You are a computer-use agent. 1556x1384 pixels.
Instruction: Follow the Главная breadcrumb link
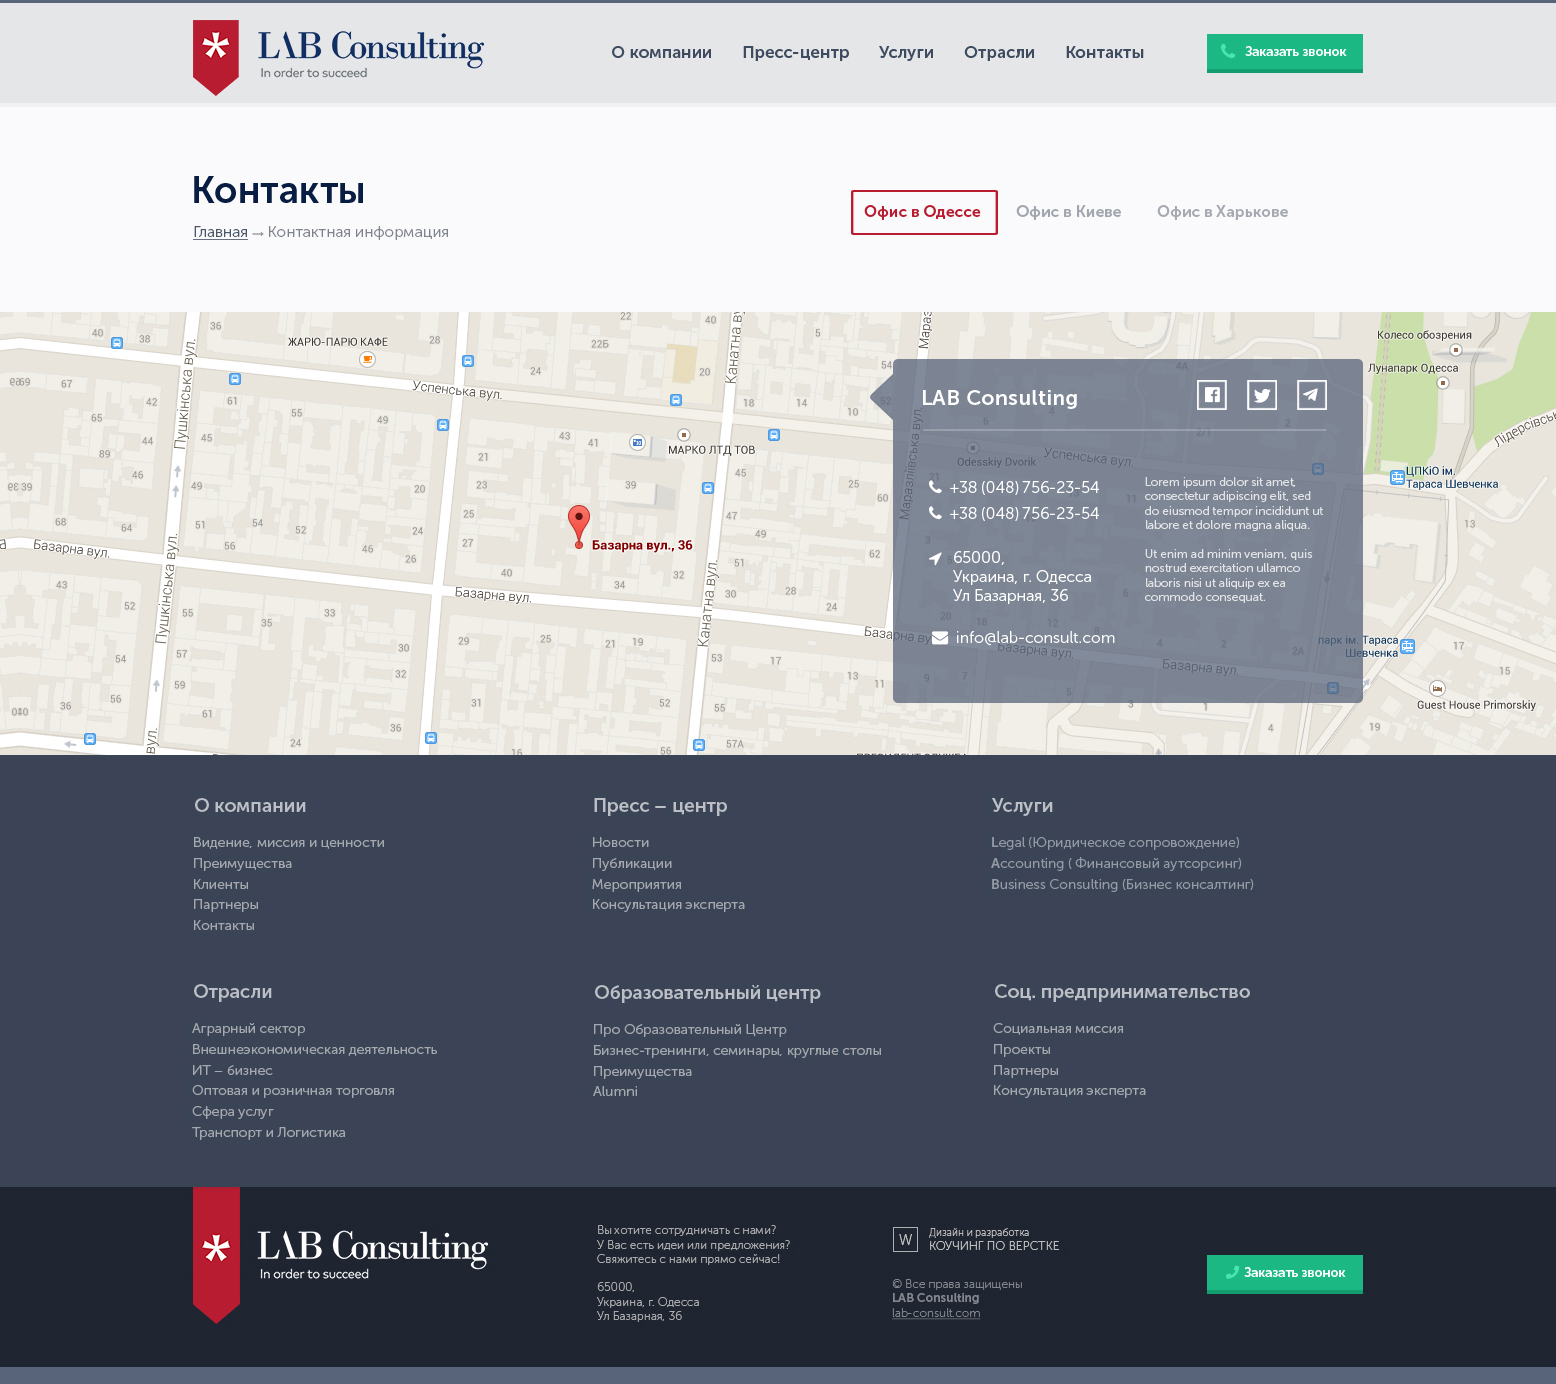point(220,232)
